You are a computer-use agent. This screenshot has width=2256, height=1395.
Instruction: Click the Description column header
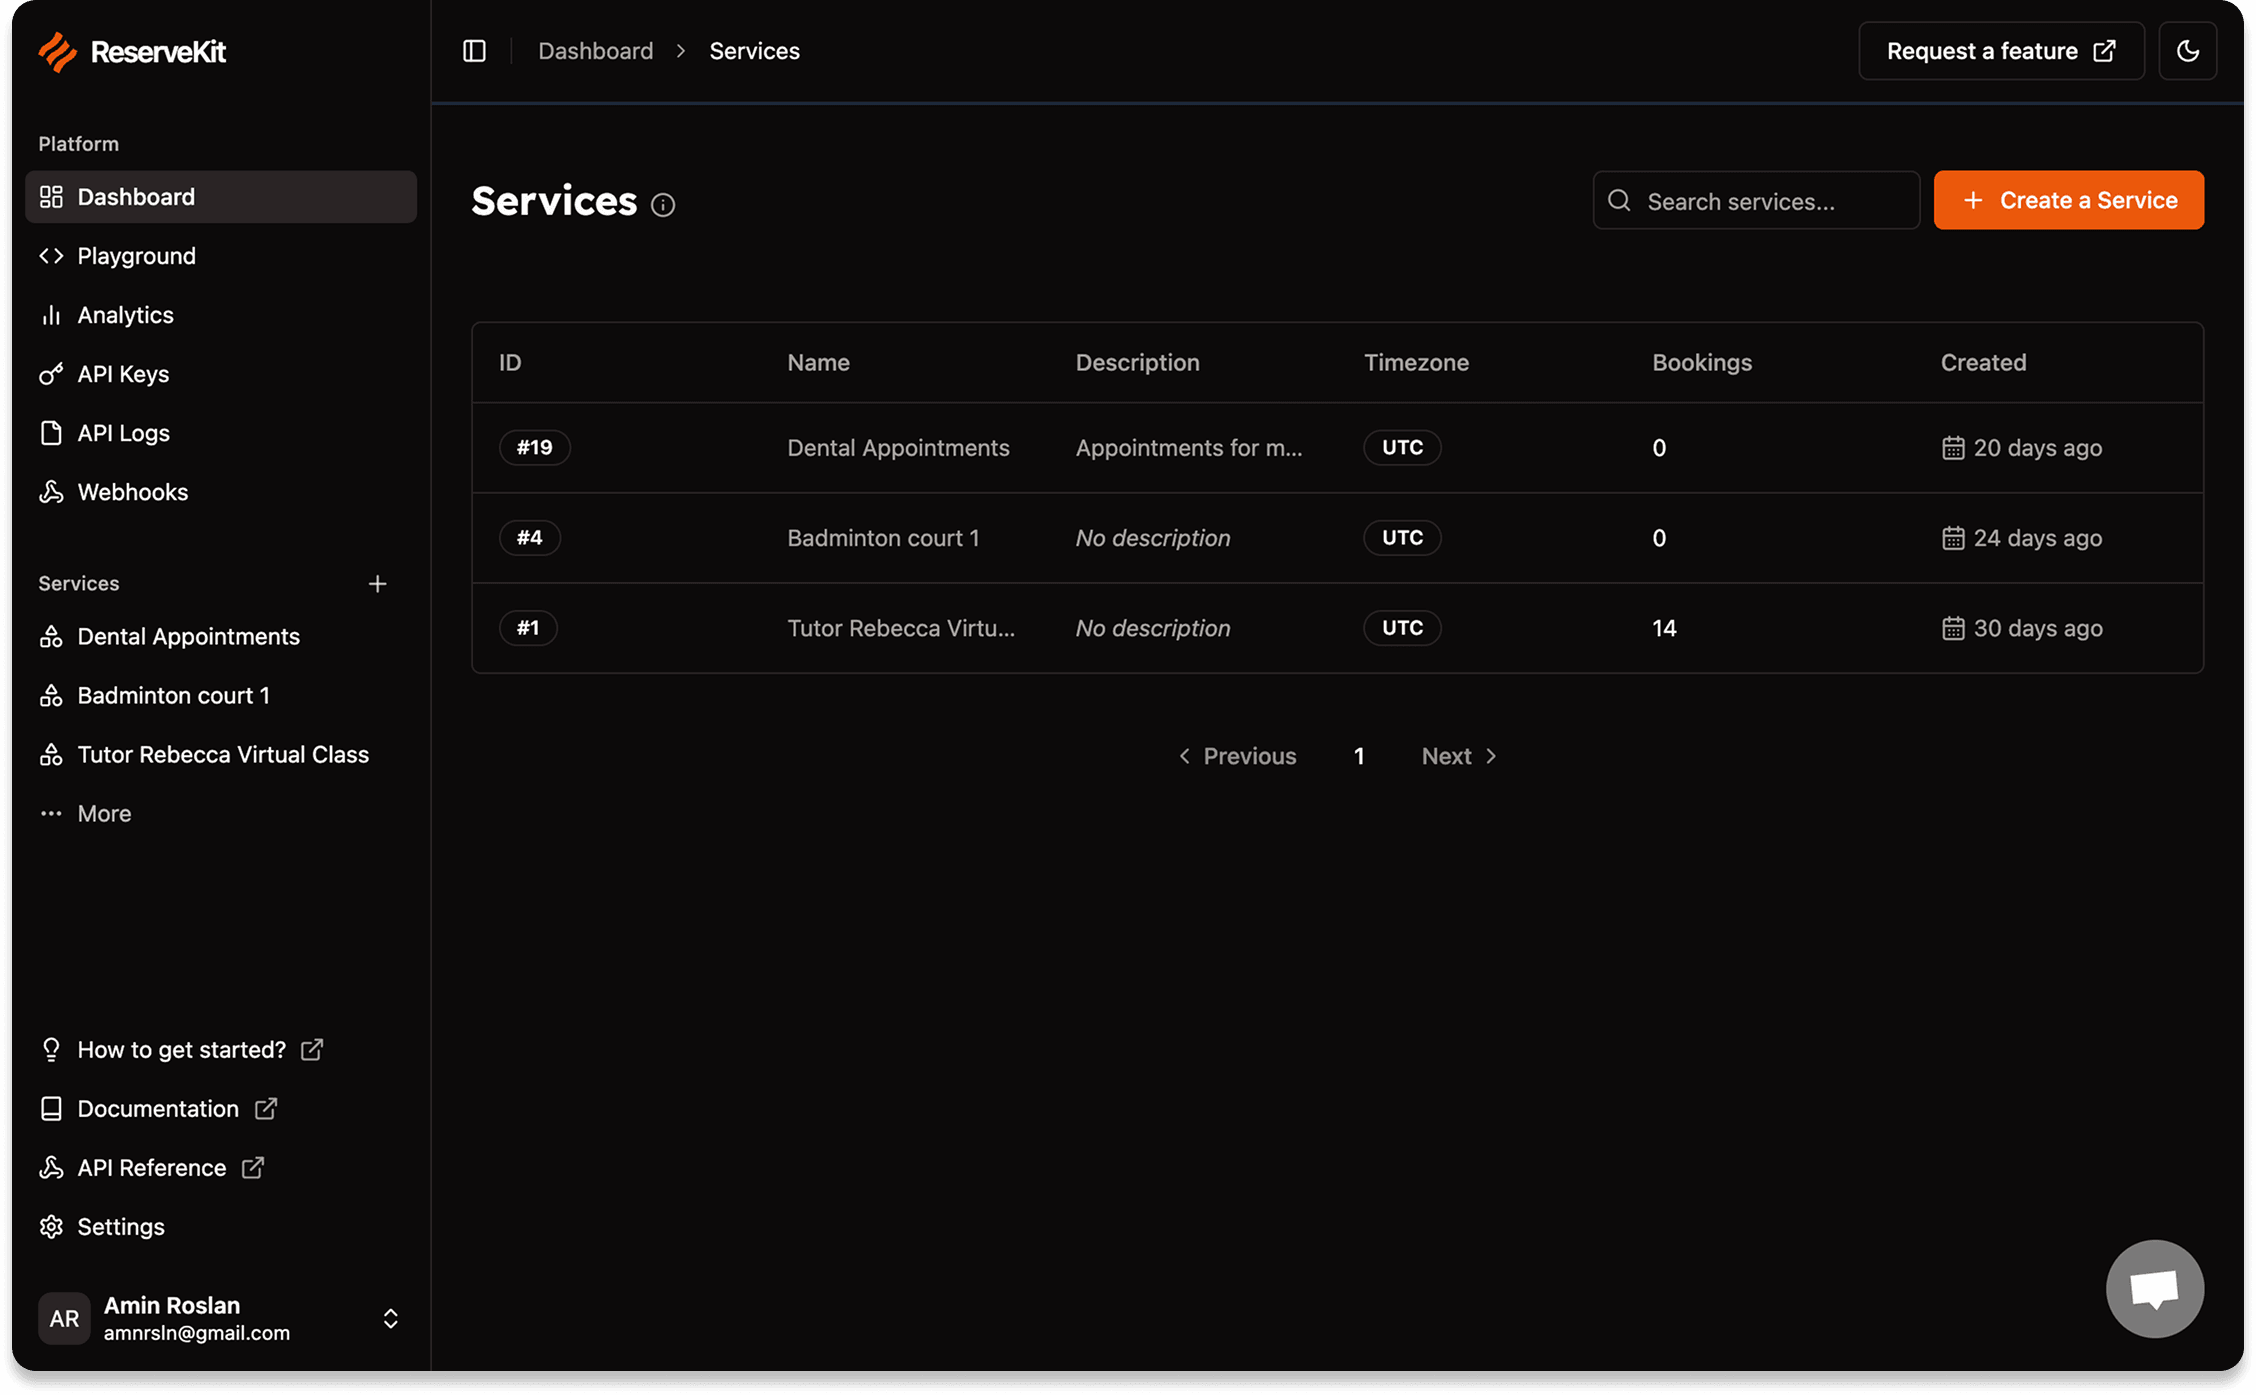tap(1137, 363)
